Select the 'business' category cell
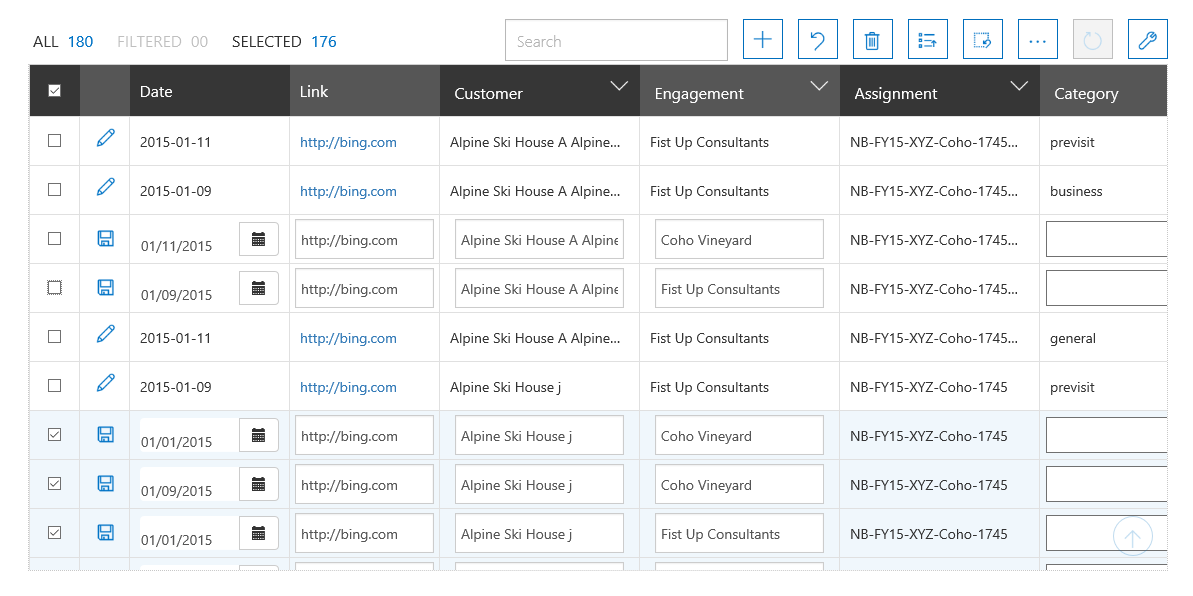Image resolution: width=1193 pixels, height=596 pixels. [1103, 190]
